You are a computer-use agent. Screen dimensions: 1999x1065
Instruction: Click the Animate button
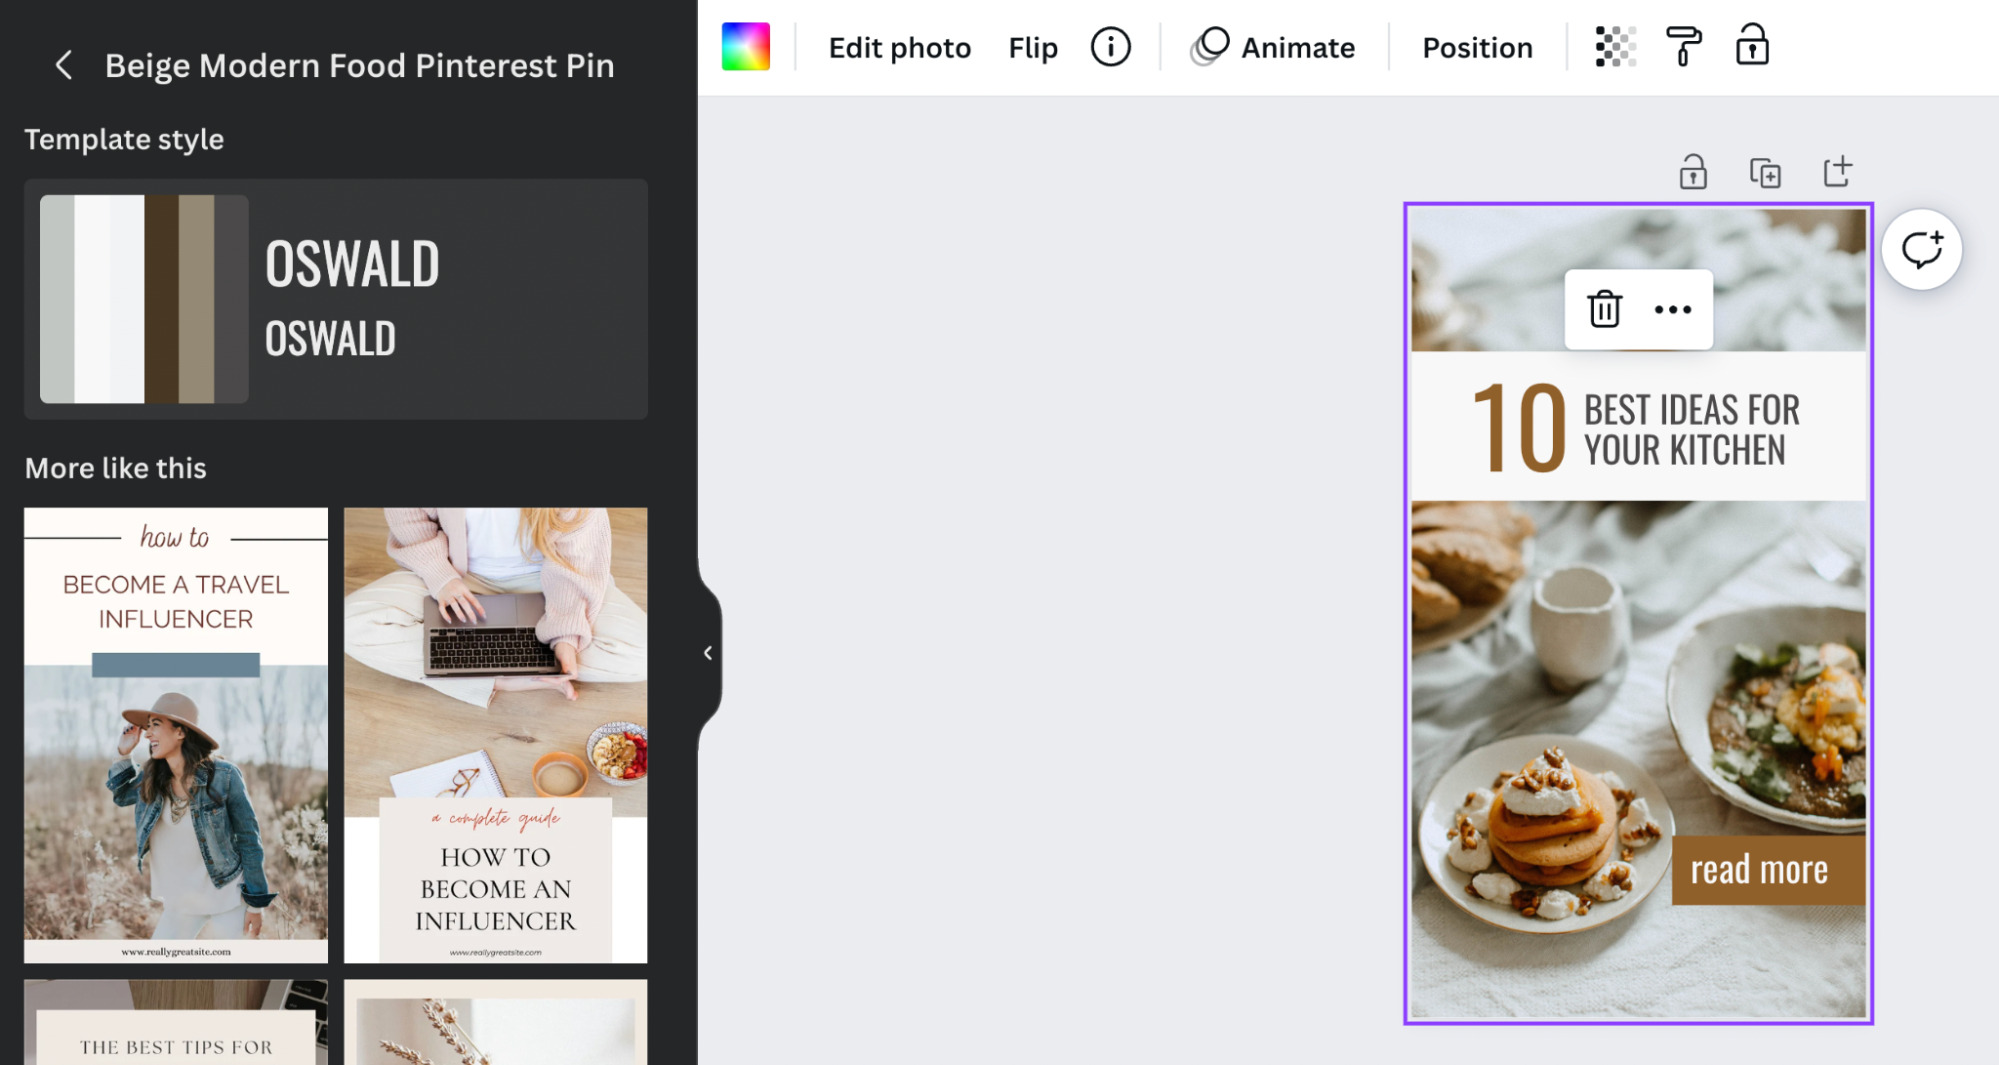coord(1276,46)
